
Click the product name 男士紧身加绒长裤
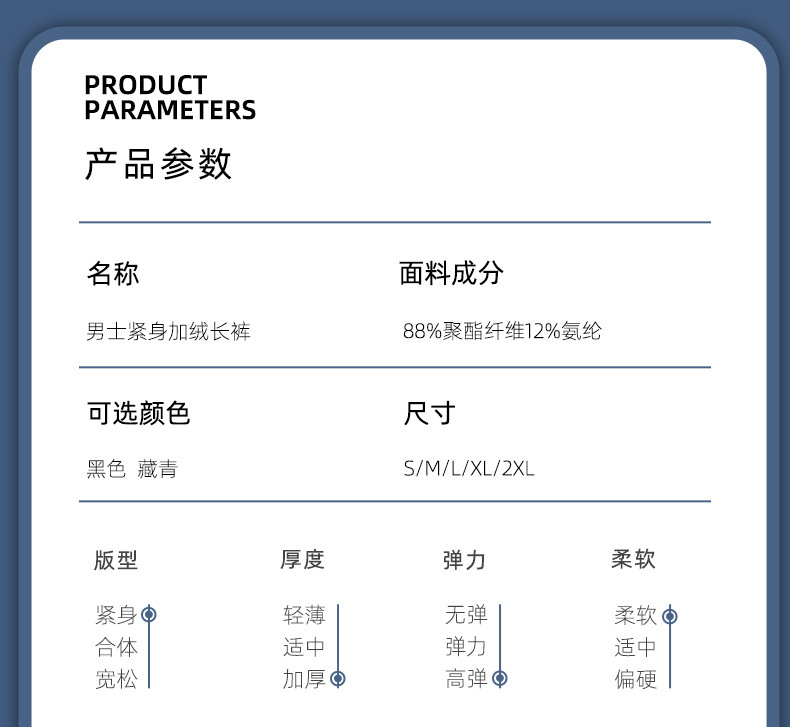(168, 331)
